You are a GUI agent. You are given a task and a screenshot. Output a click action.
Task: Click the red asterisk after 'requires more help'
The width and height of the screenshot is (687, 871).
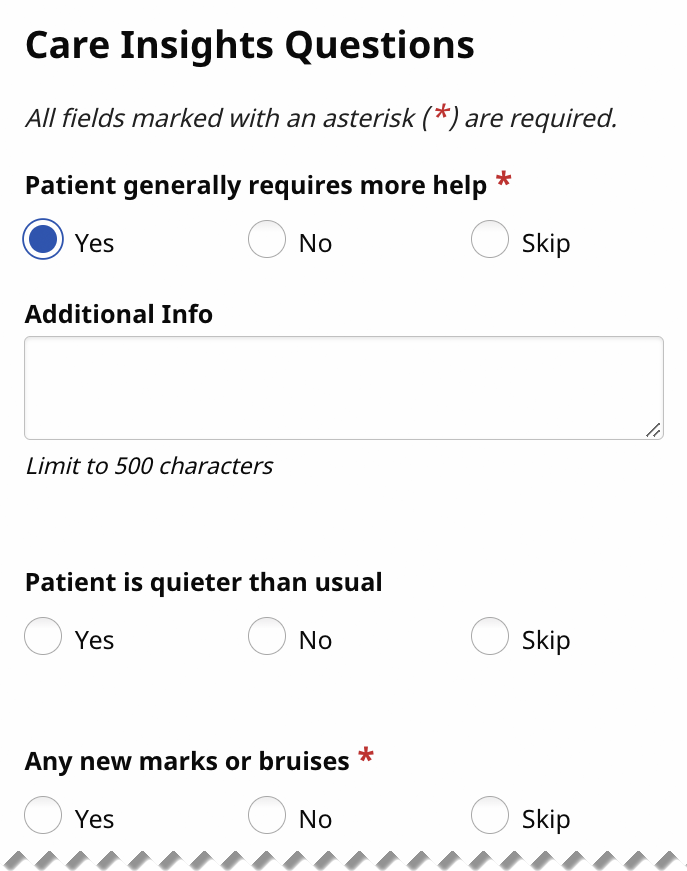point(504,181)
